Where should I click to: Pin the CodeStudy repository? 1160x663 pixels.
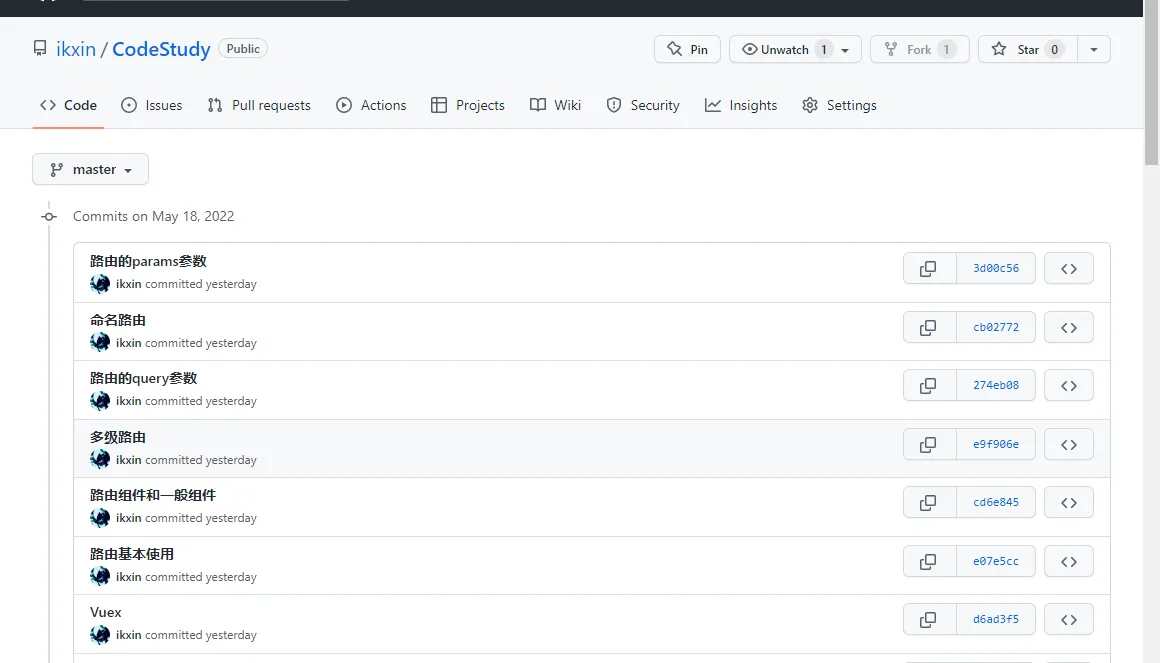click(687, 50)
